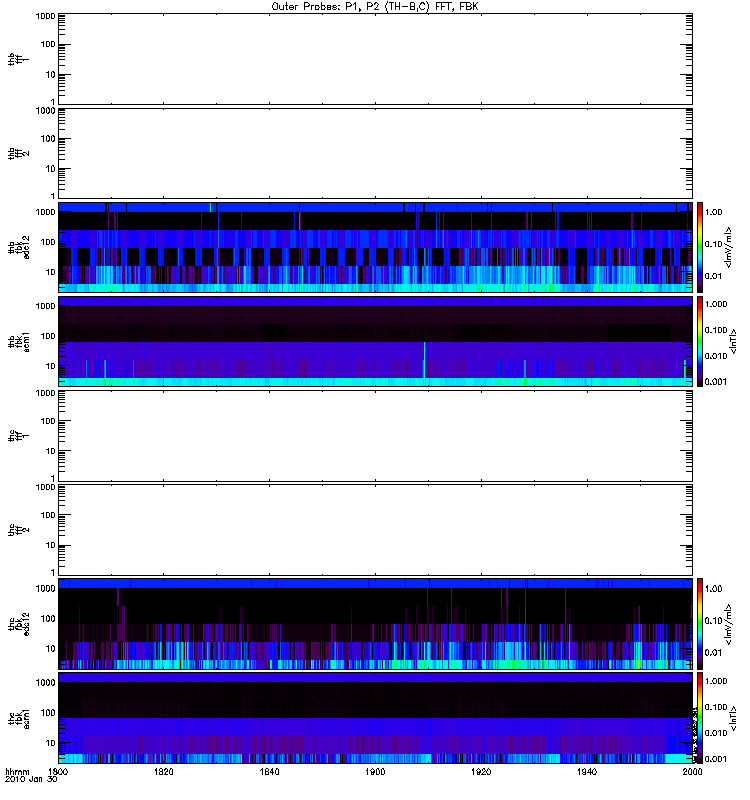Click the '1940' time axis label
750x800 pixels.
pos(587,772)
